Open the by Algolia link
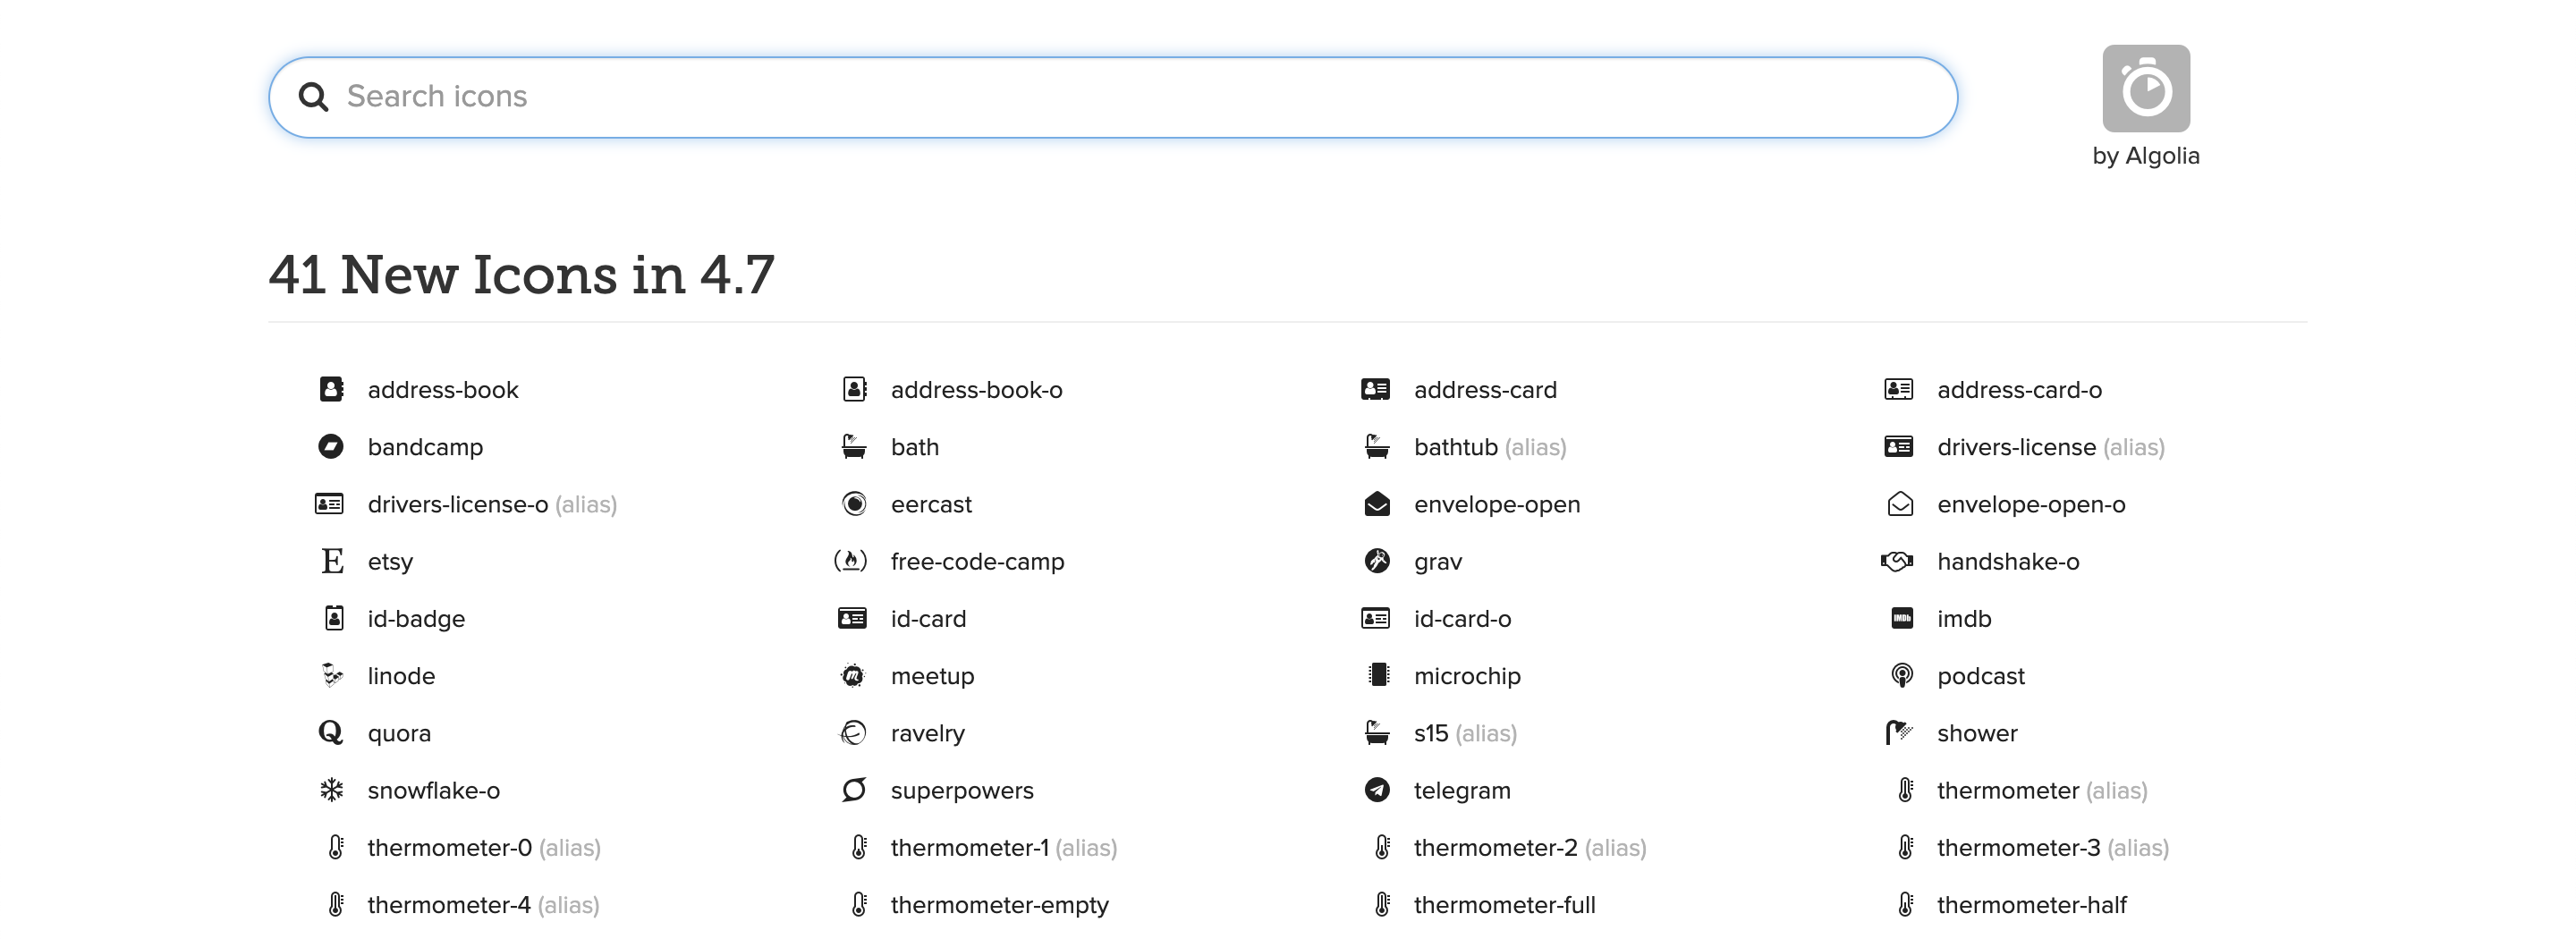The image size is (2576, 939). coord(2146,156)
